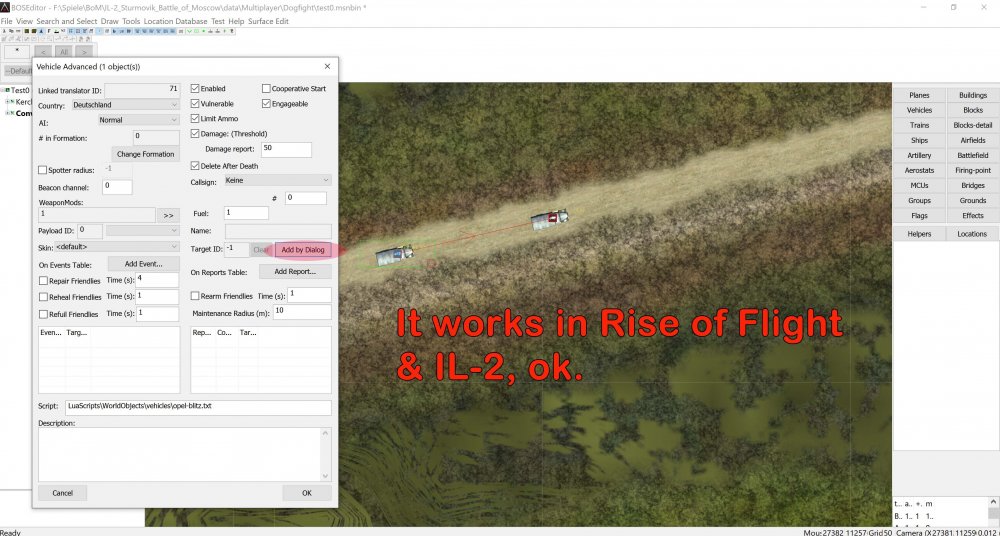Enable the Cooperative Start checkbox
The height and width of the screenshot is (536, 1000).
coord(266,88)
